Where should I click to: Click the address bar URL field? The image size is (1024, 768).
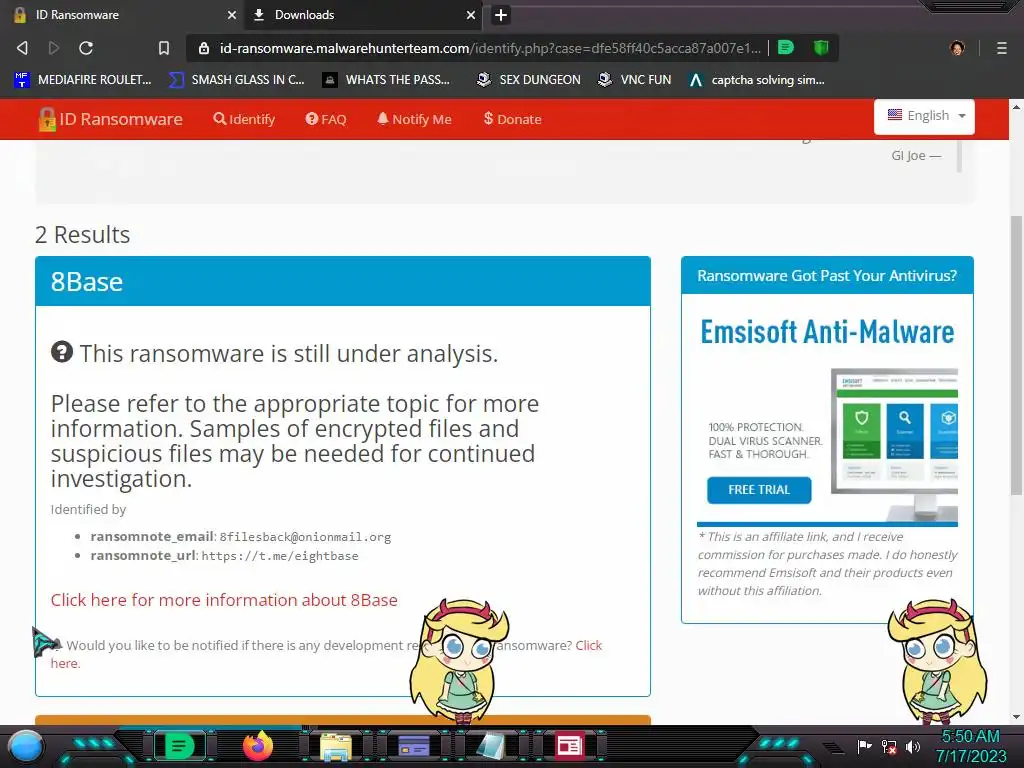[490, 48]
